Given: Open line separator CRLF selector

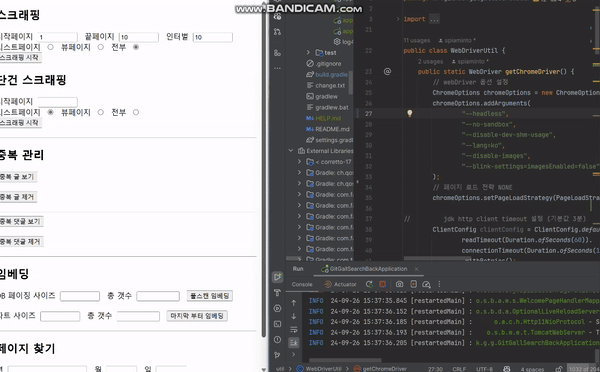Looking at the screenshot, I should click(459, 369).
